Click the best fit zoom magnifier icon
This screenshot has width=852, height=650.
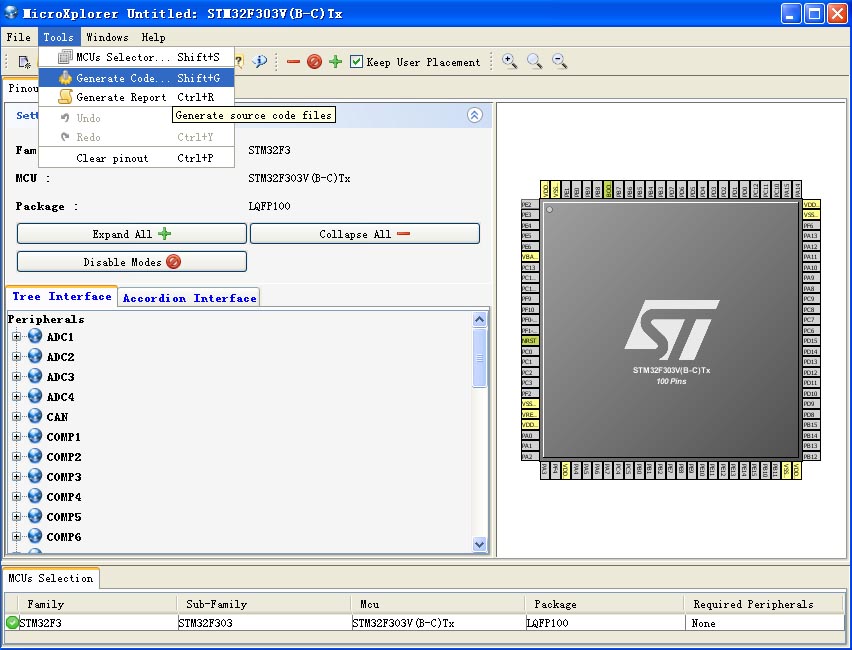534,61
